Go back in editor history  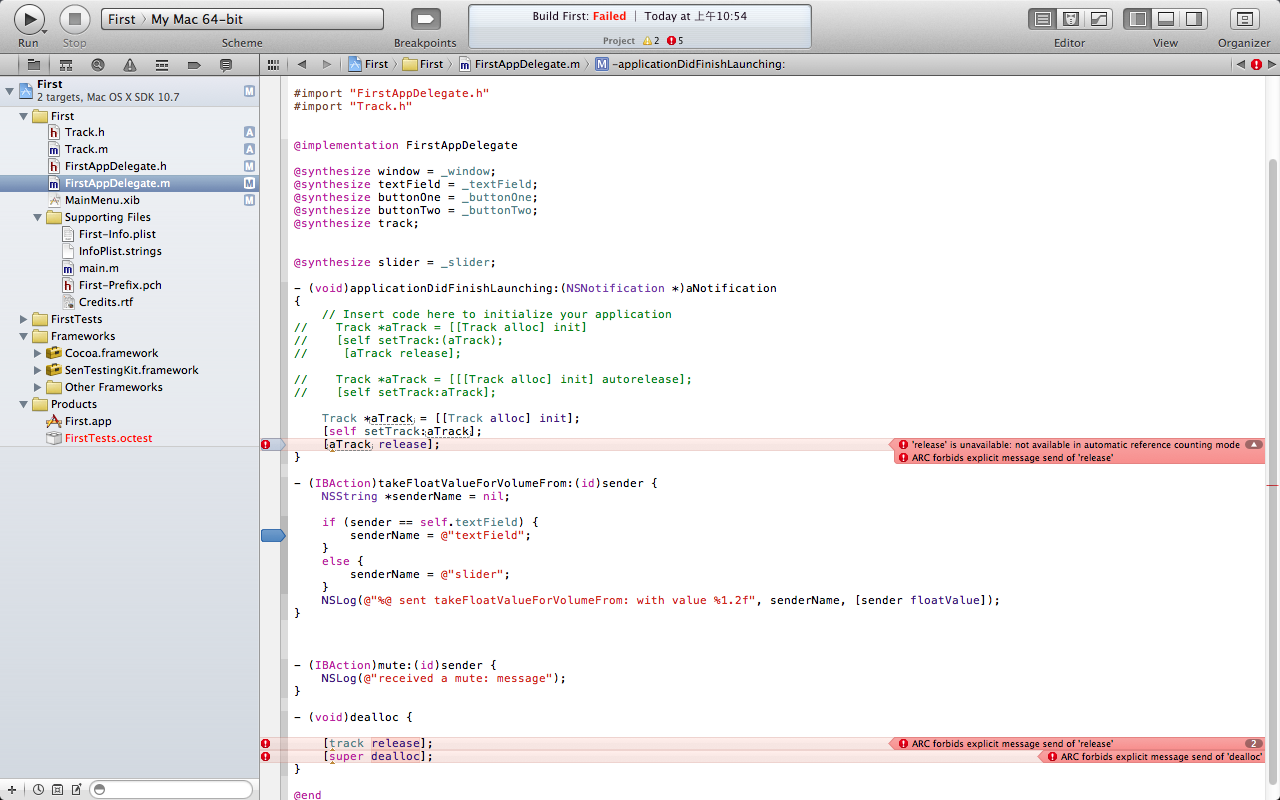point(301,64)
